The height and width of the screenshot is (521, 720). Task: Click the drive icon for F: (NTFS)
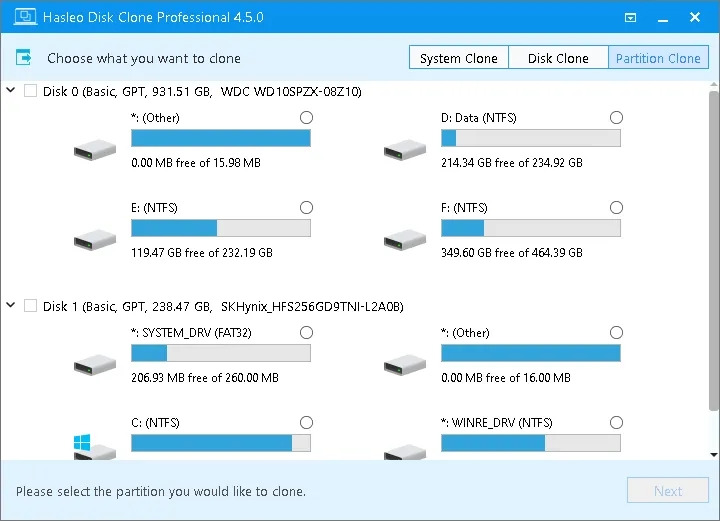pyautogui.click(x=405, y=240)
